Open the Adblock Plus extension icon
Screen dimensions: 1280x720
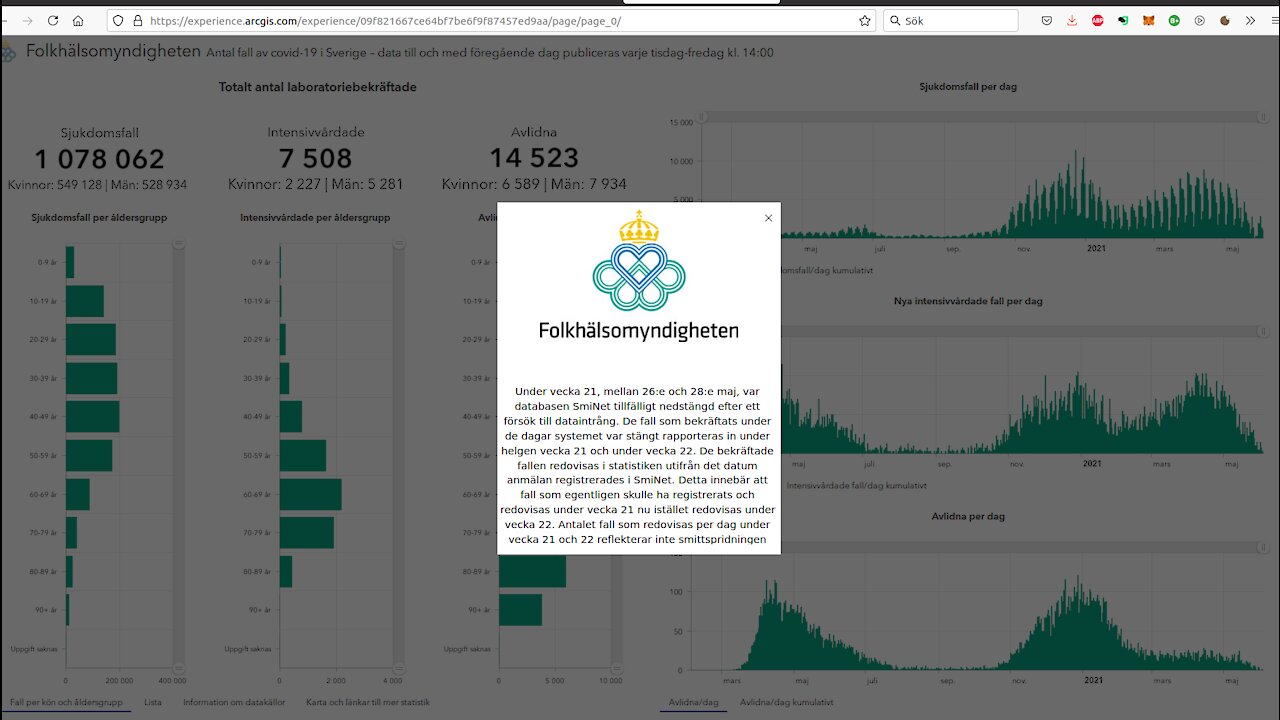coord(1098,20)
